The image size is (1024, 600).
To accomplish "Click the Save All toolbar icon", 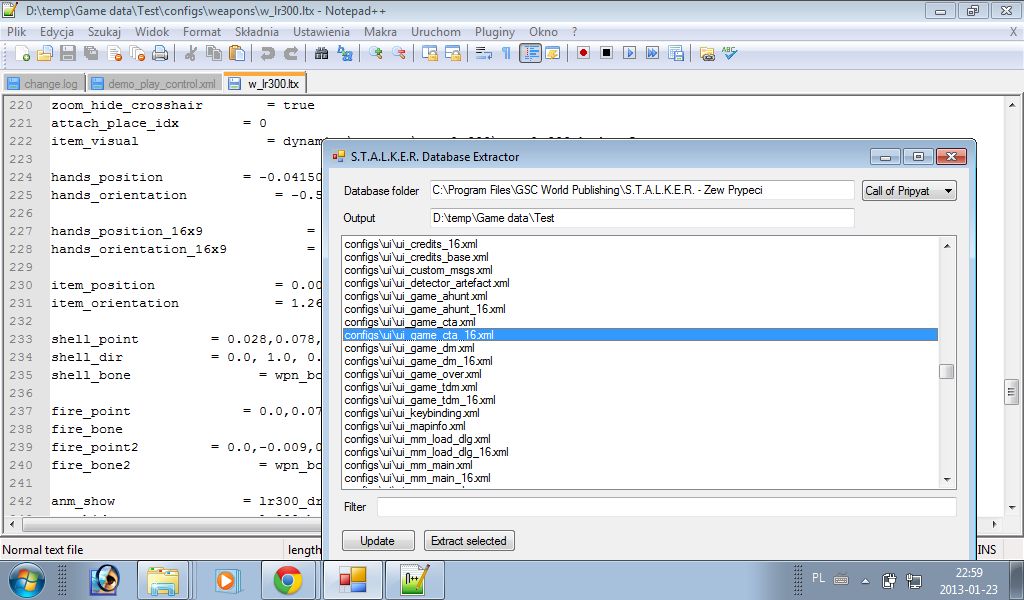I will (x=91, y=54).
